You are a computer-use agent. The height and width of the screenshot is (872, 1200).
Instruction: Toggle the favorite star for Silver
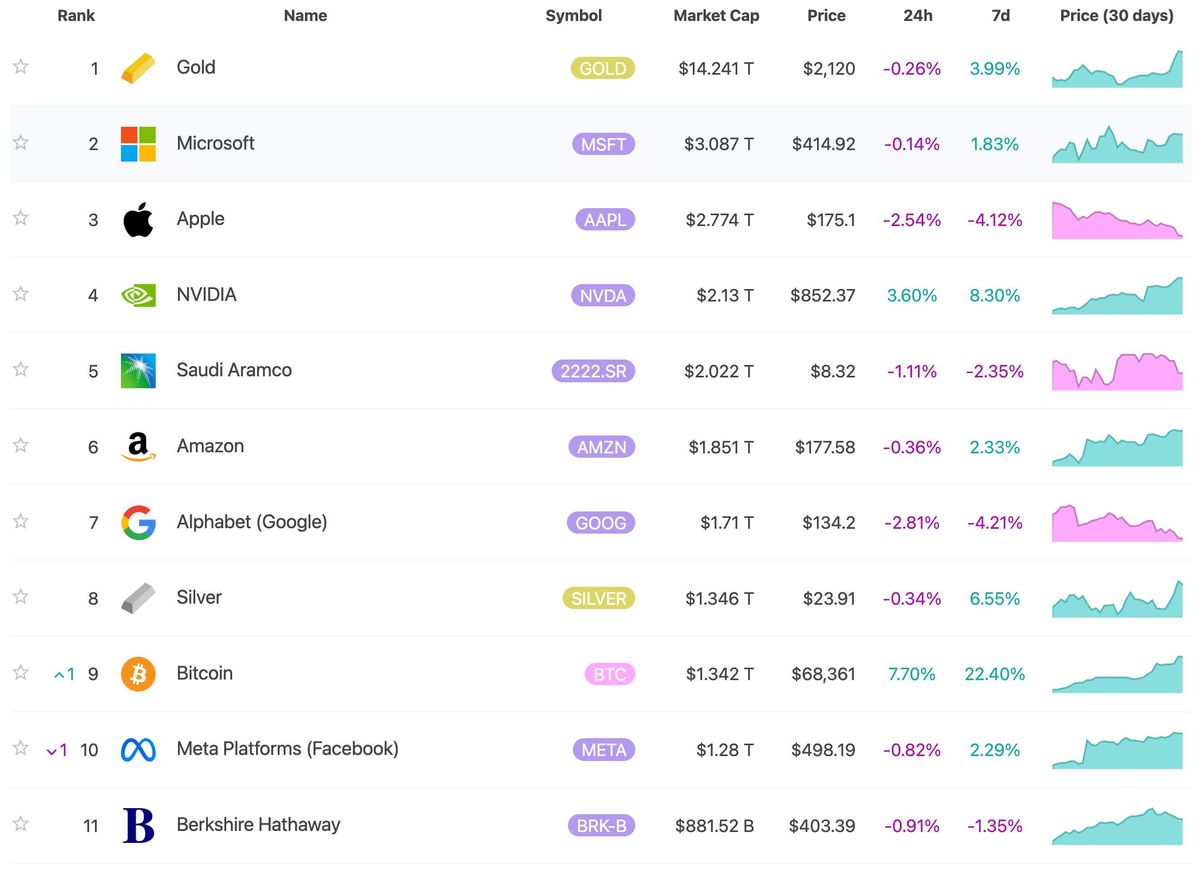pyautogui.click(x=20, y=597)
